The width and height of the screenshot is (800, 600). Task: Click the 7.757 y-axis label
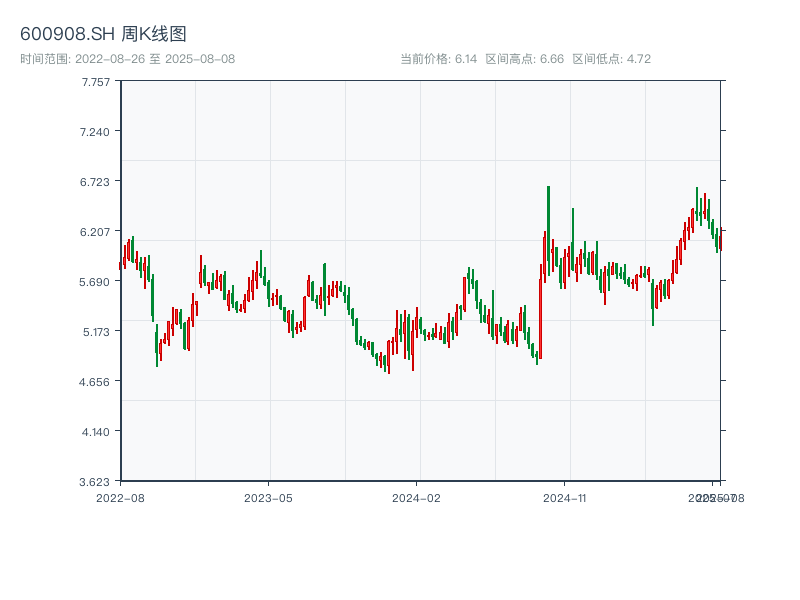coord(96,81)
